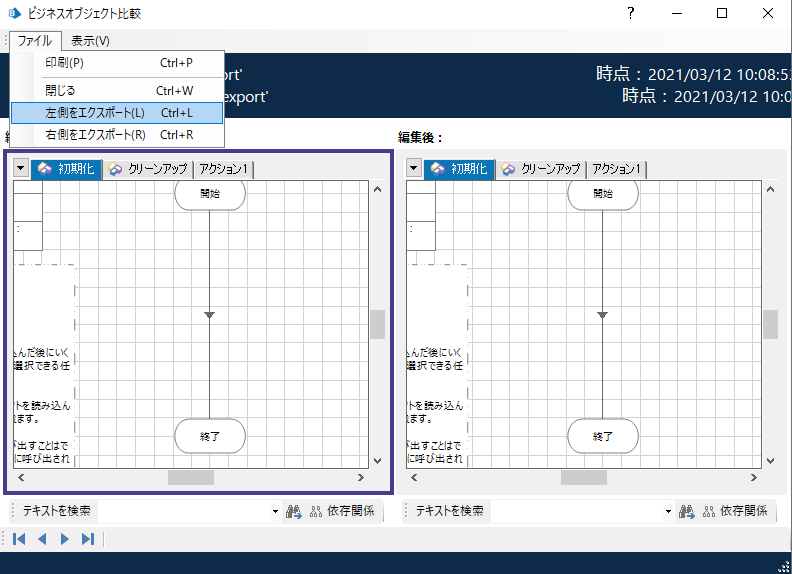Click left pane scroll up arrow

[x=378, y=189]
